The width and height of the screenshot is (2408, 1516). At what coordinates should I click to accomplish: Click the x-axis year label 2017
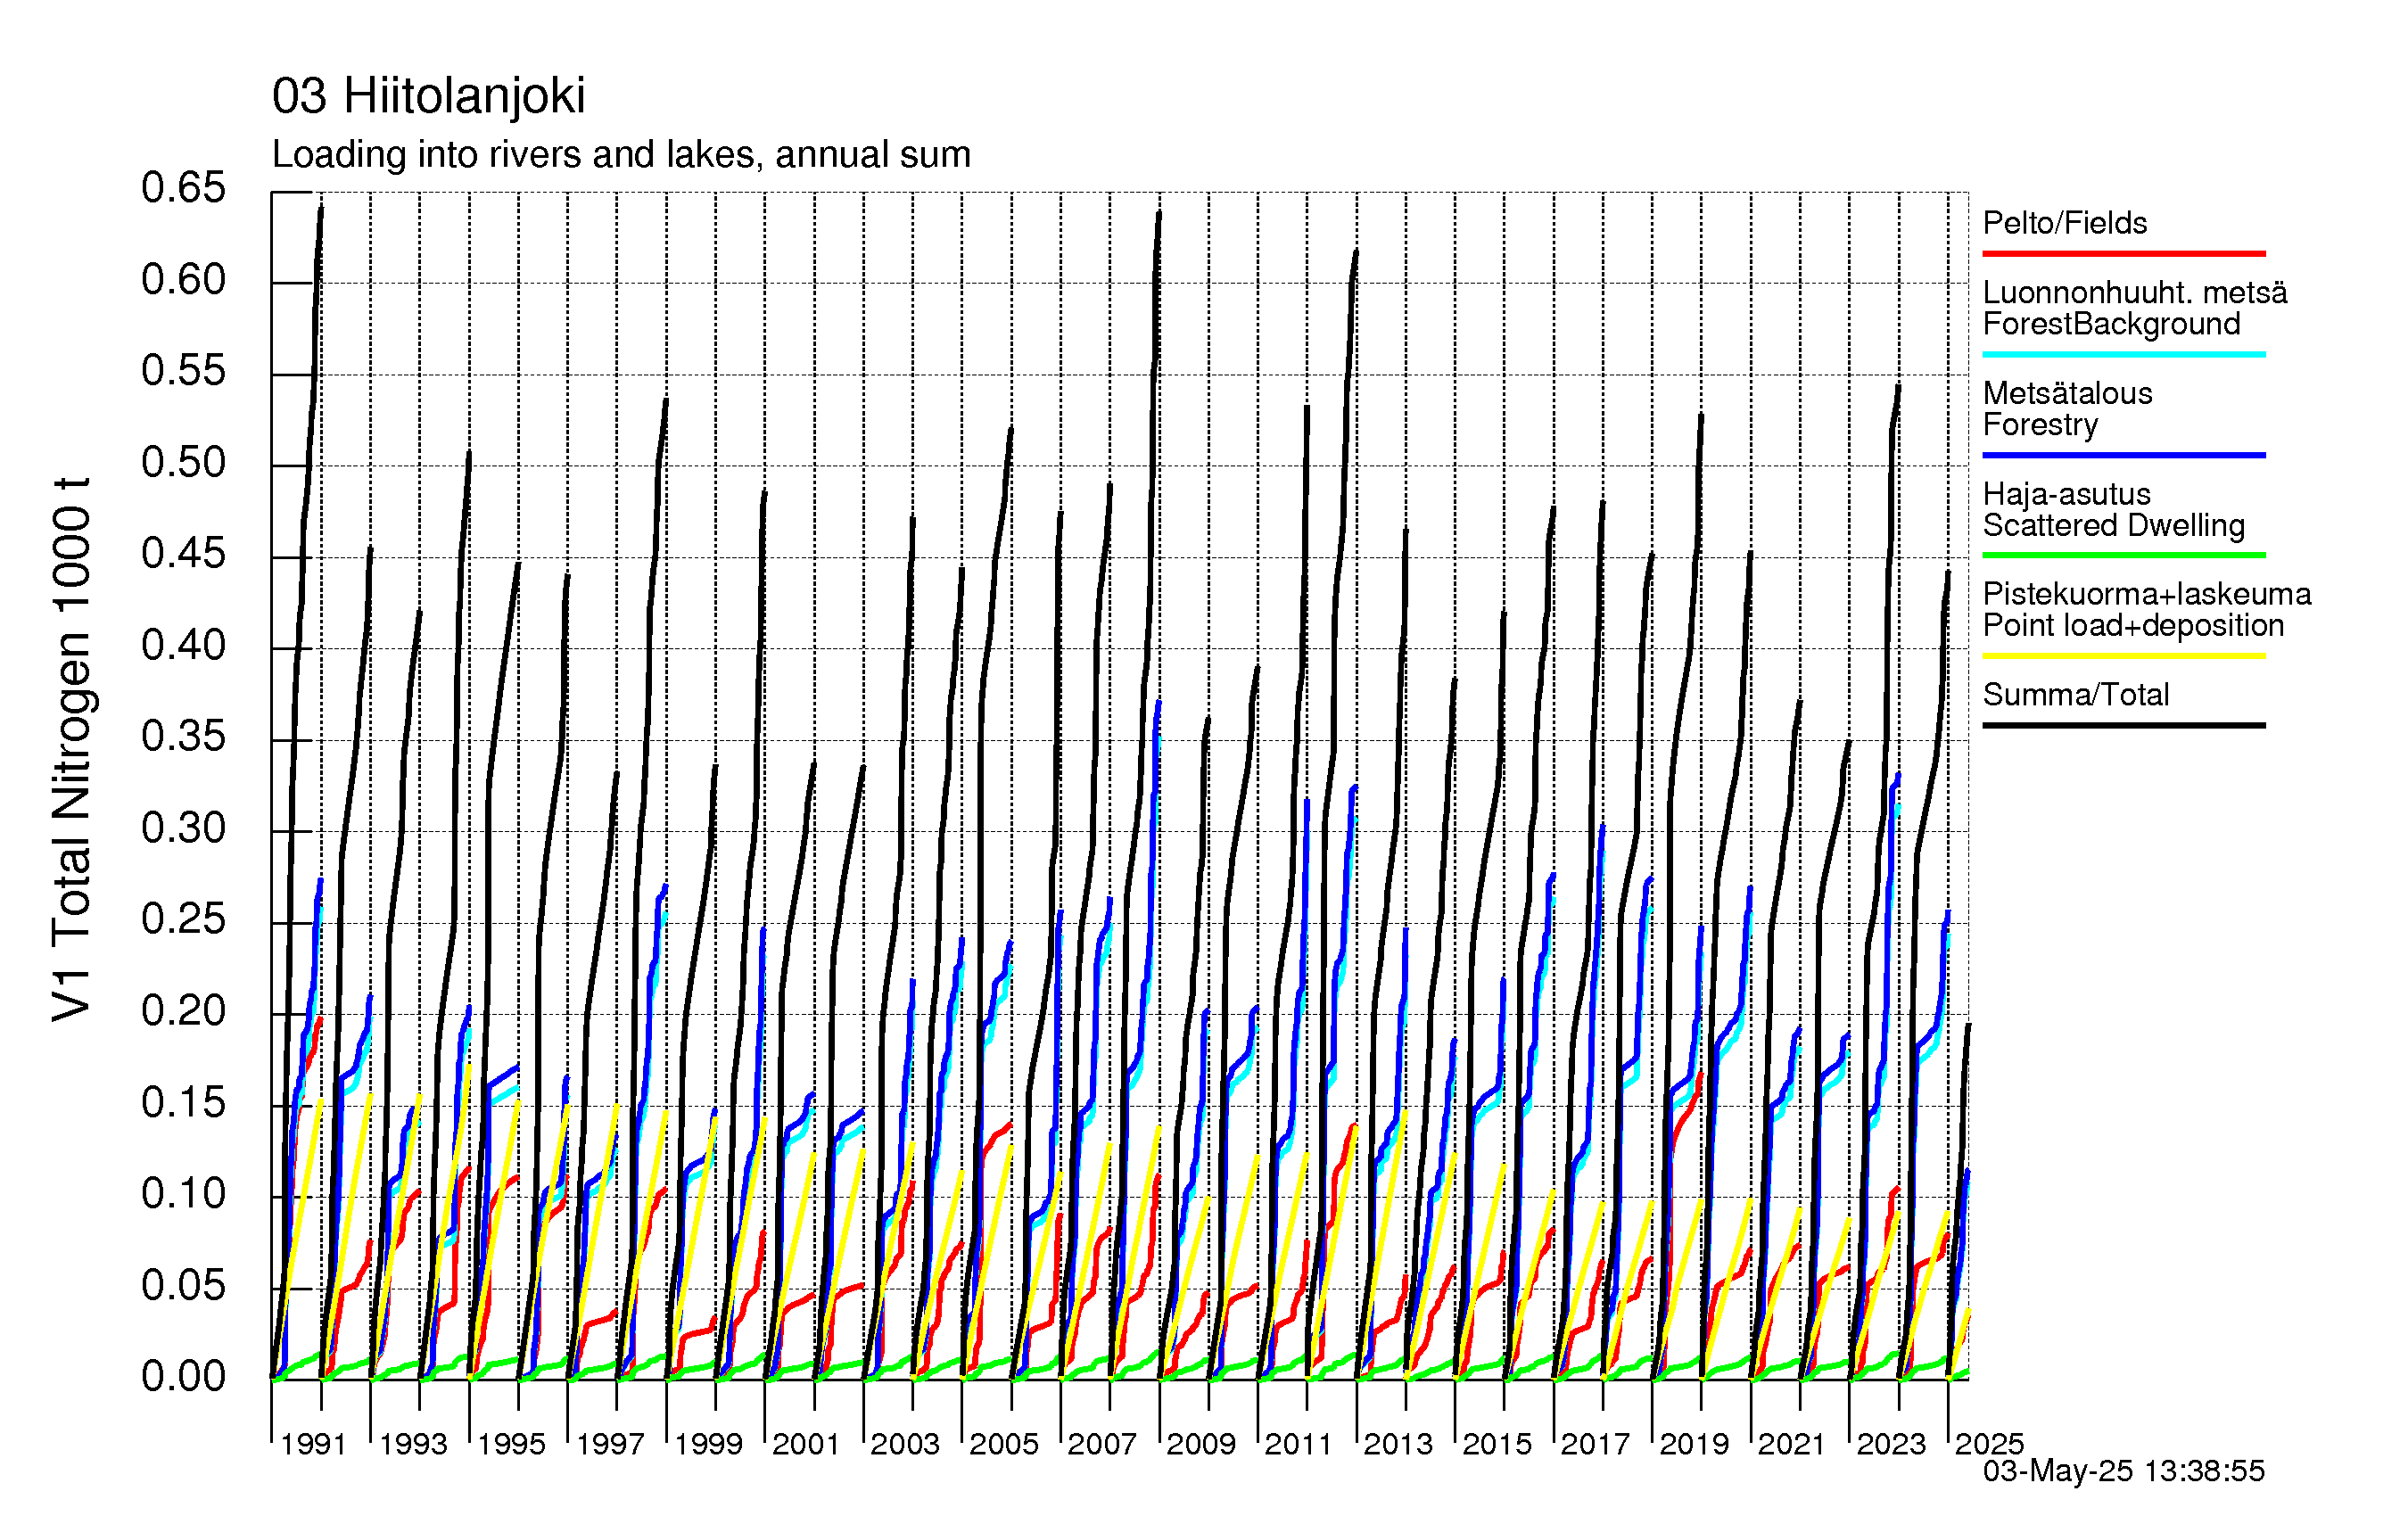[1595, 1445]
